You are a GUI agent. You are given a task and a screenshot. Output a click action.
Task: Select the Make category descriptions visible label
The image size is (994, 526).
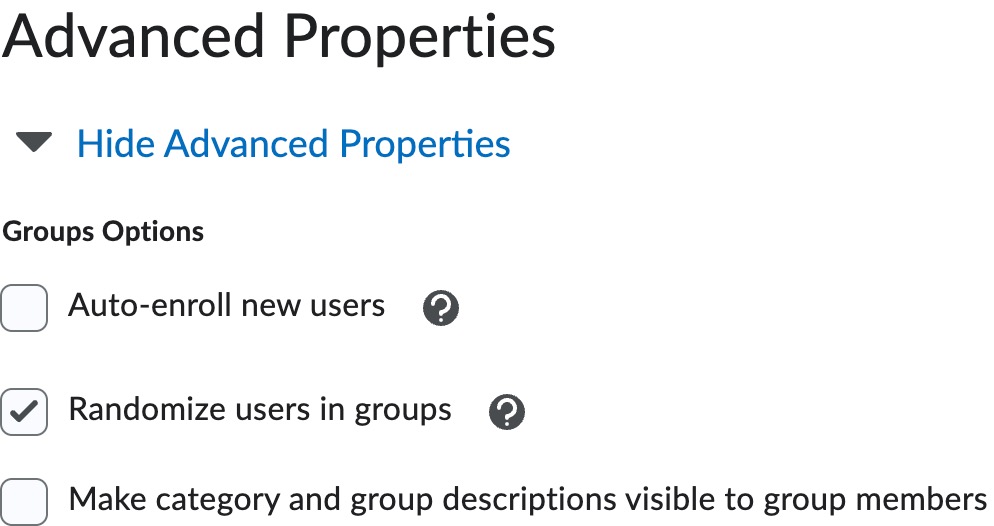pos(527,498)
